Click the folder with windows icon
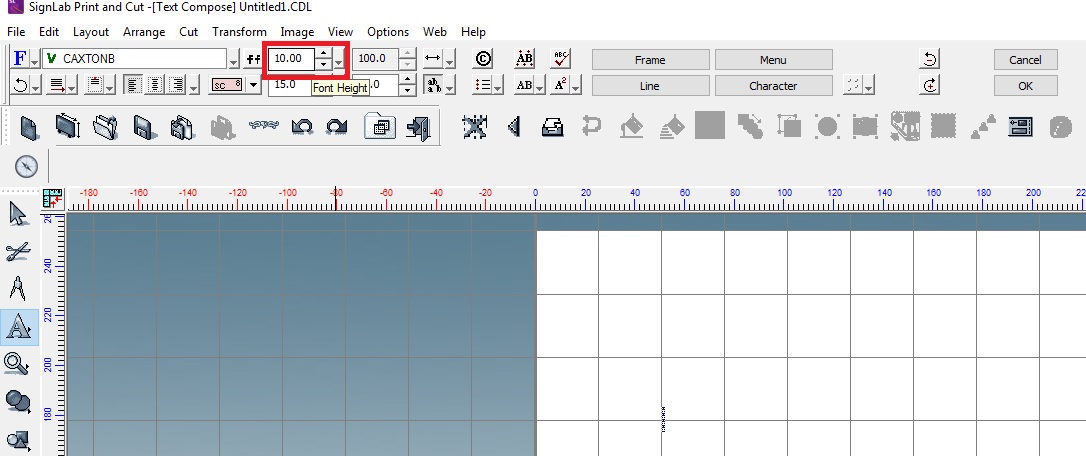 [x=380, y=127]
